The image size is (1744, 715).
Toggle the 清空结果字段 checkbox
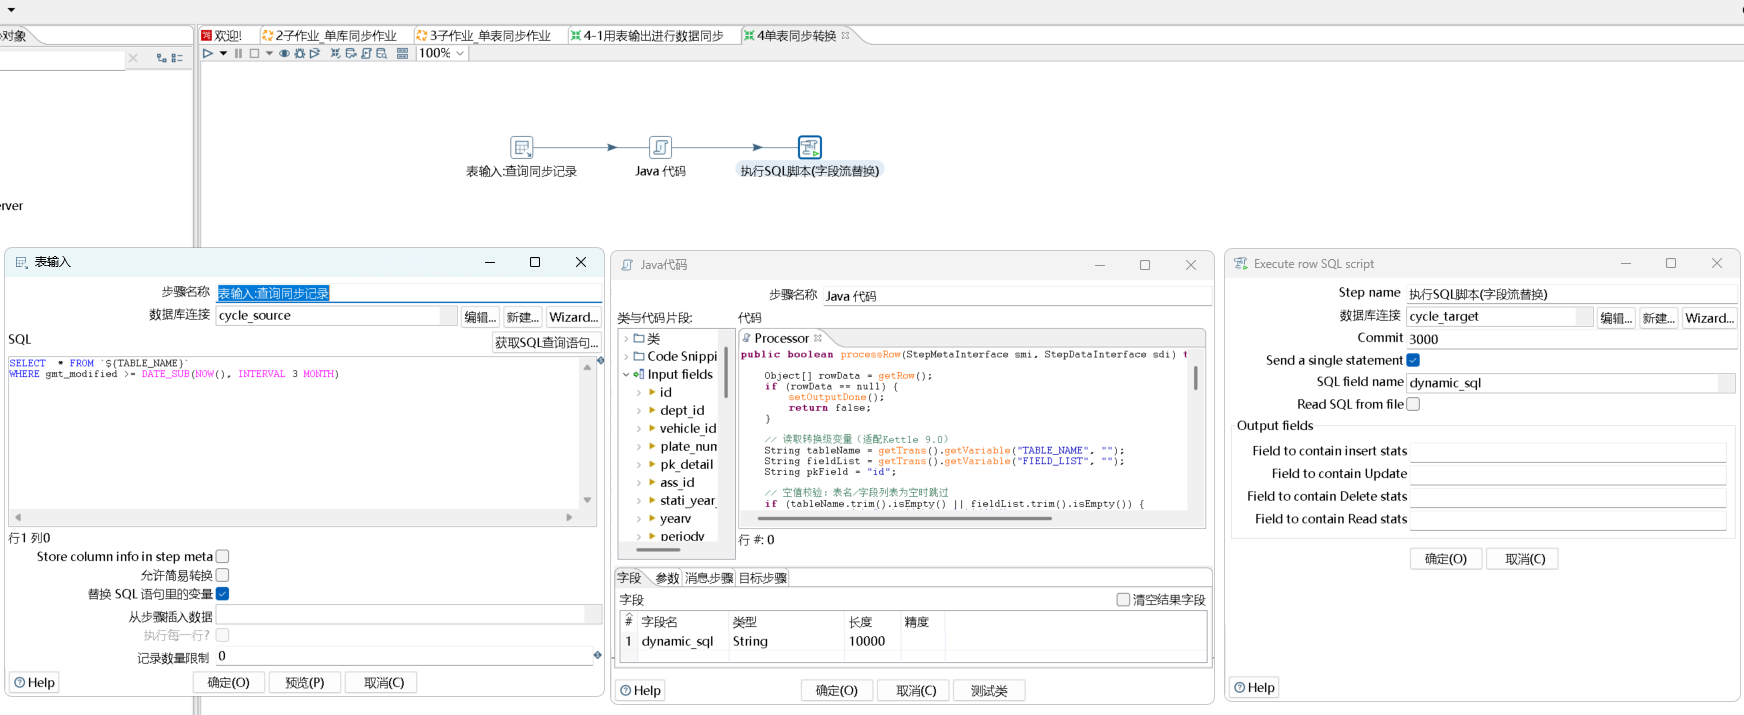click(1123, 600)
